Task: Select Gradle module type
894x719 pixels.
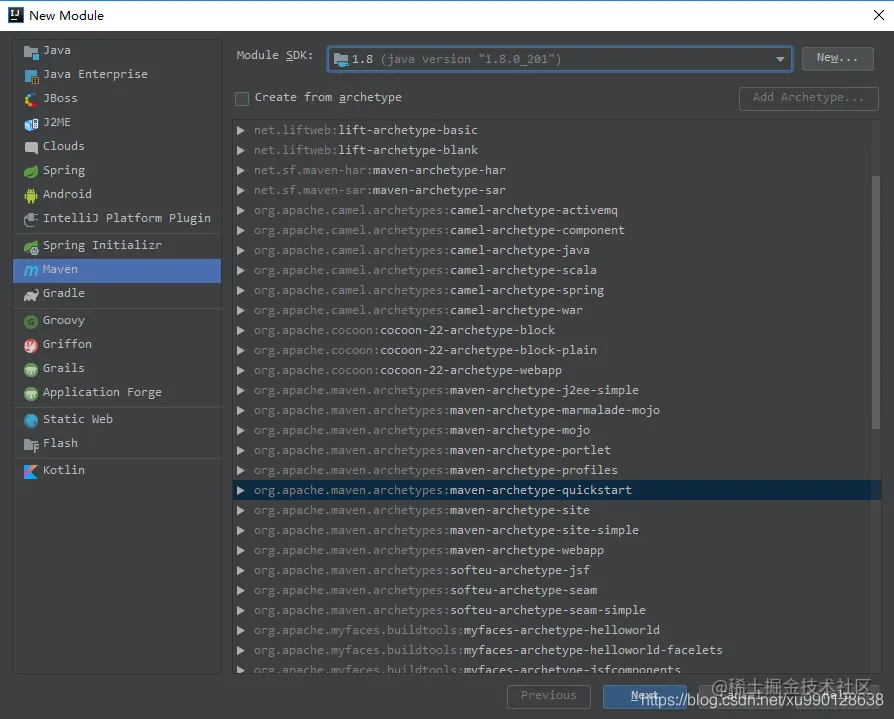Action: (x=117, y=294)
